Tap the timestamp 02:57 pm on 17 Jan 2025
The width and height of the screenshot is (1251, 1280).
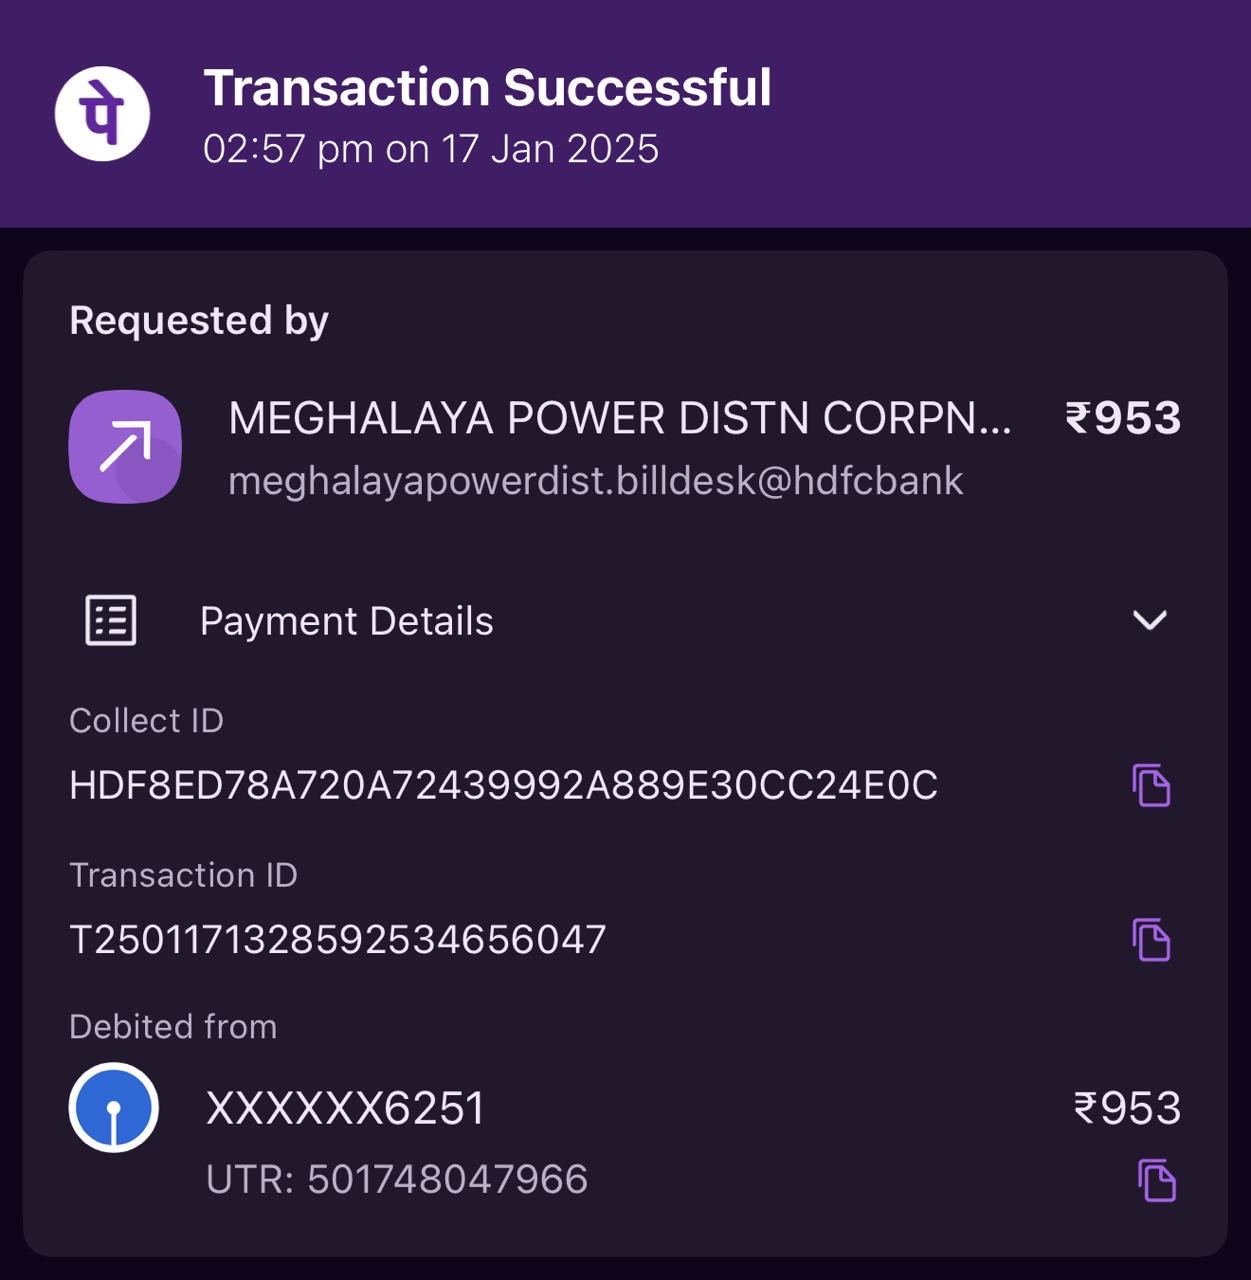coord(431,149)
